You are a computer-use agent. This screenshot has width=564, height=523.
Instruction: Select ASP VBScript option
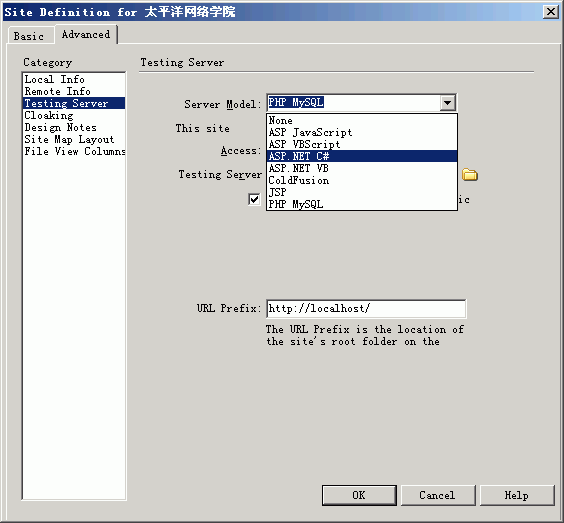(362, 144)
